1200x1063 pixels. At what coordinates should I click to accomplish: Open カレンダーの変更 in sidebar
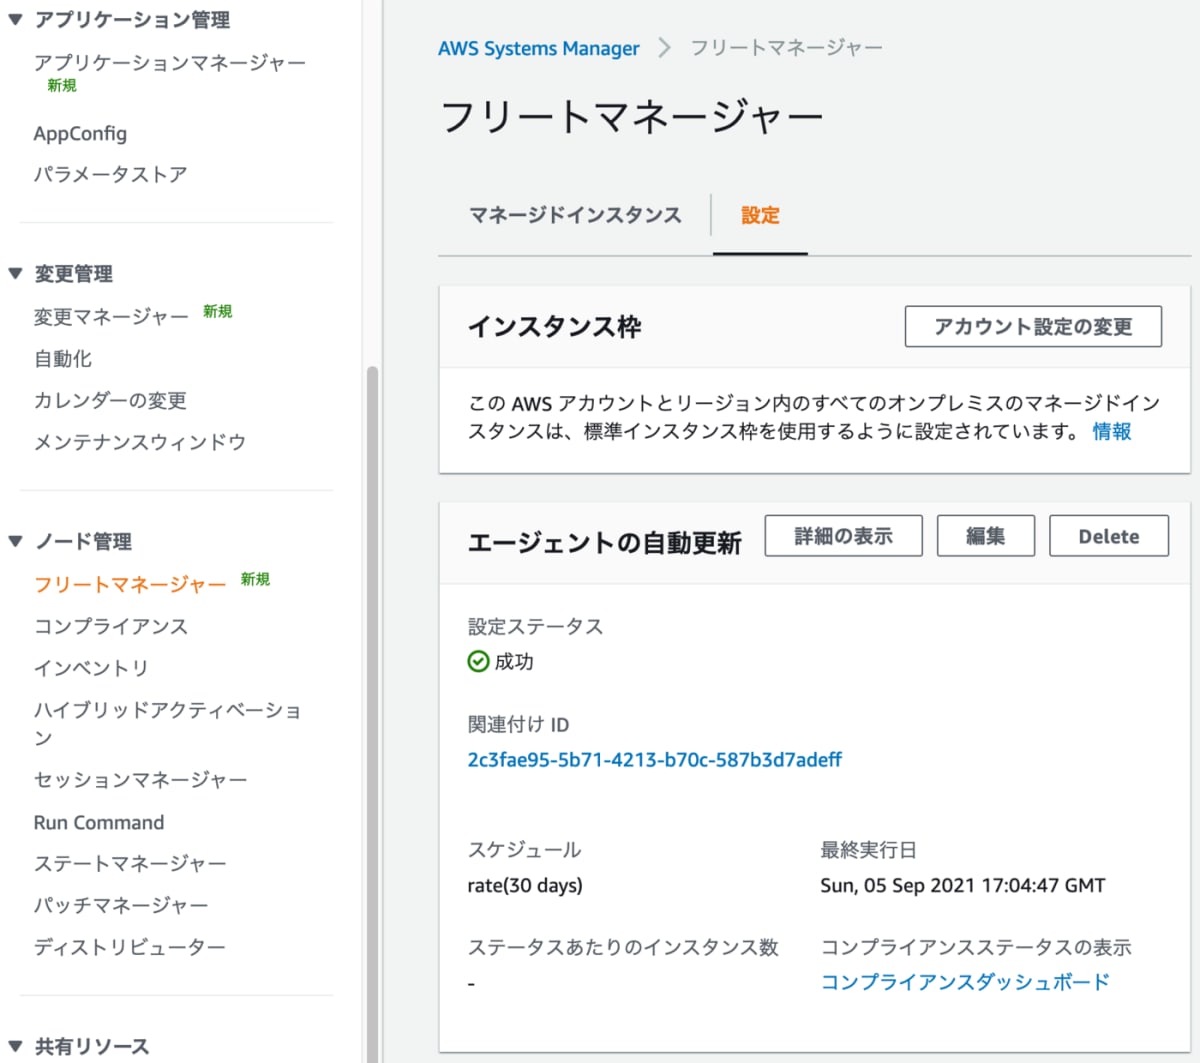[x=110, y=400]
